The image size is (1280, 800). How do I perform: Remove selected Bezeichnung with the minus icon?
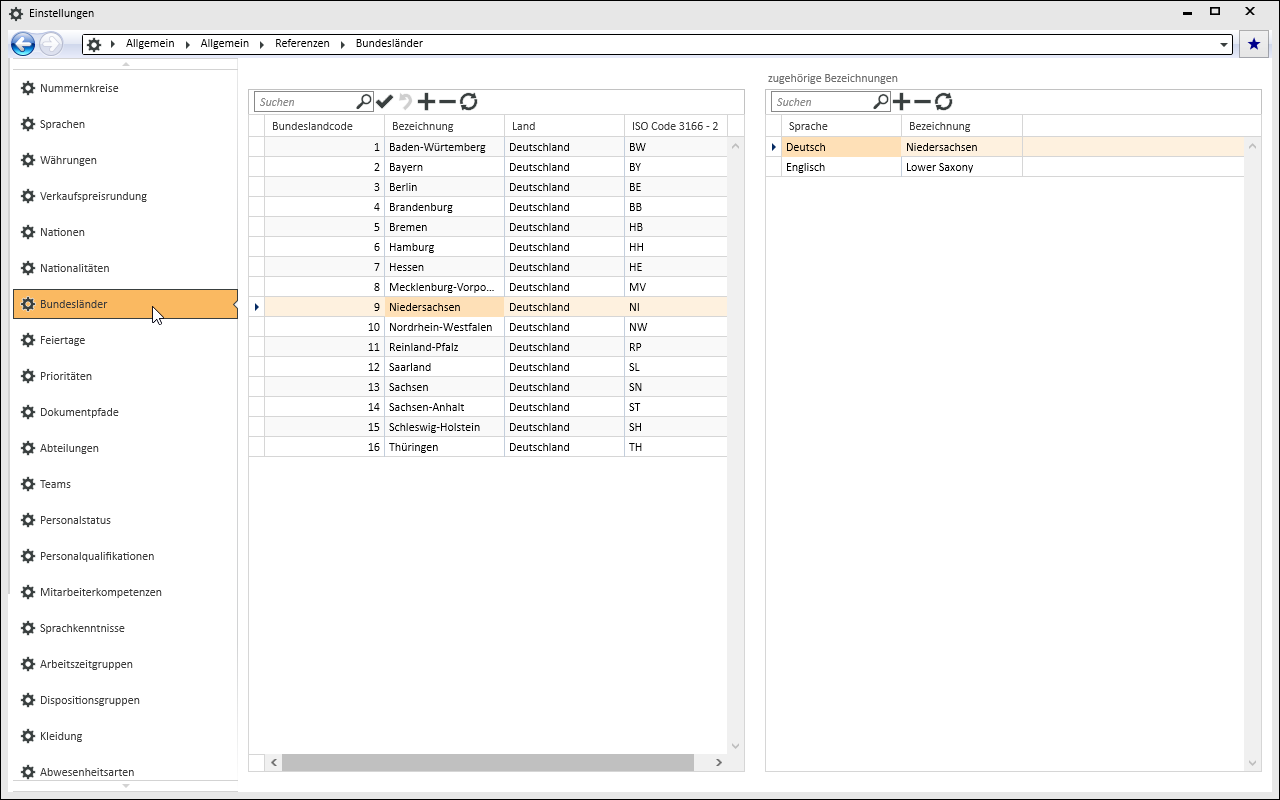[x=922, y=101]
